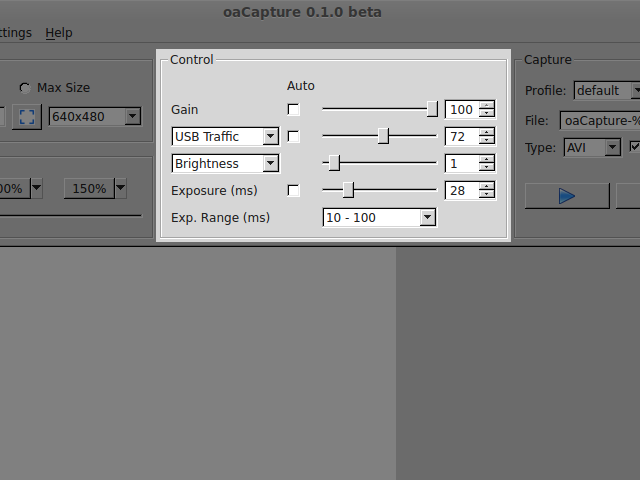Viewport: 640px width, 480px height.
Task: Click the USB Traffic slider handle
Action: 383,136
